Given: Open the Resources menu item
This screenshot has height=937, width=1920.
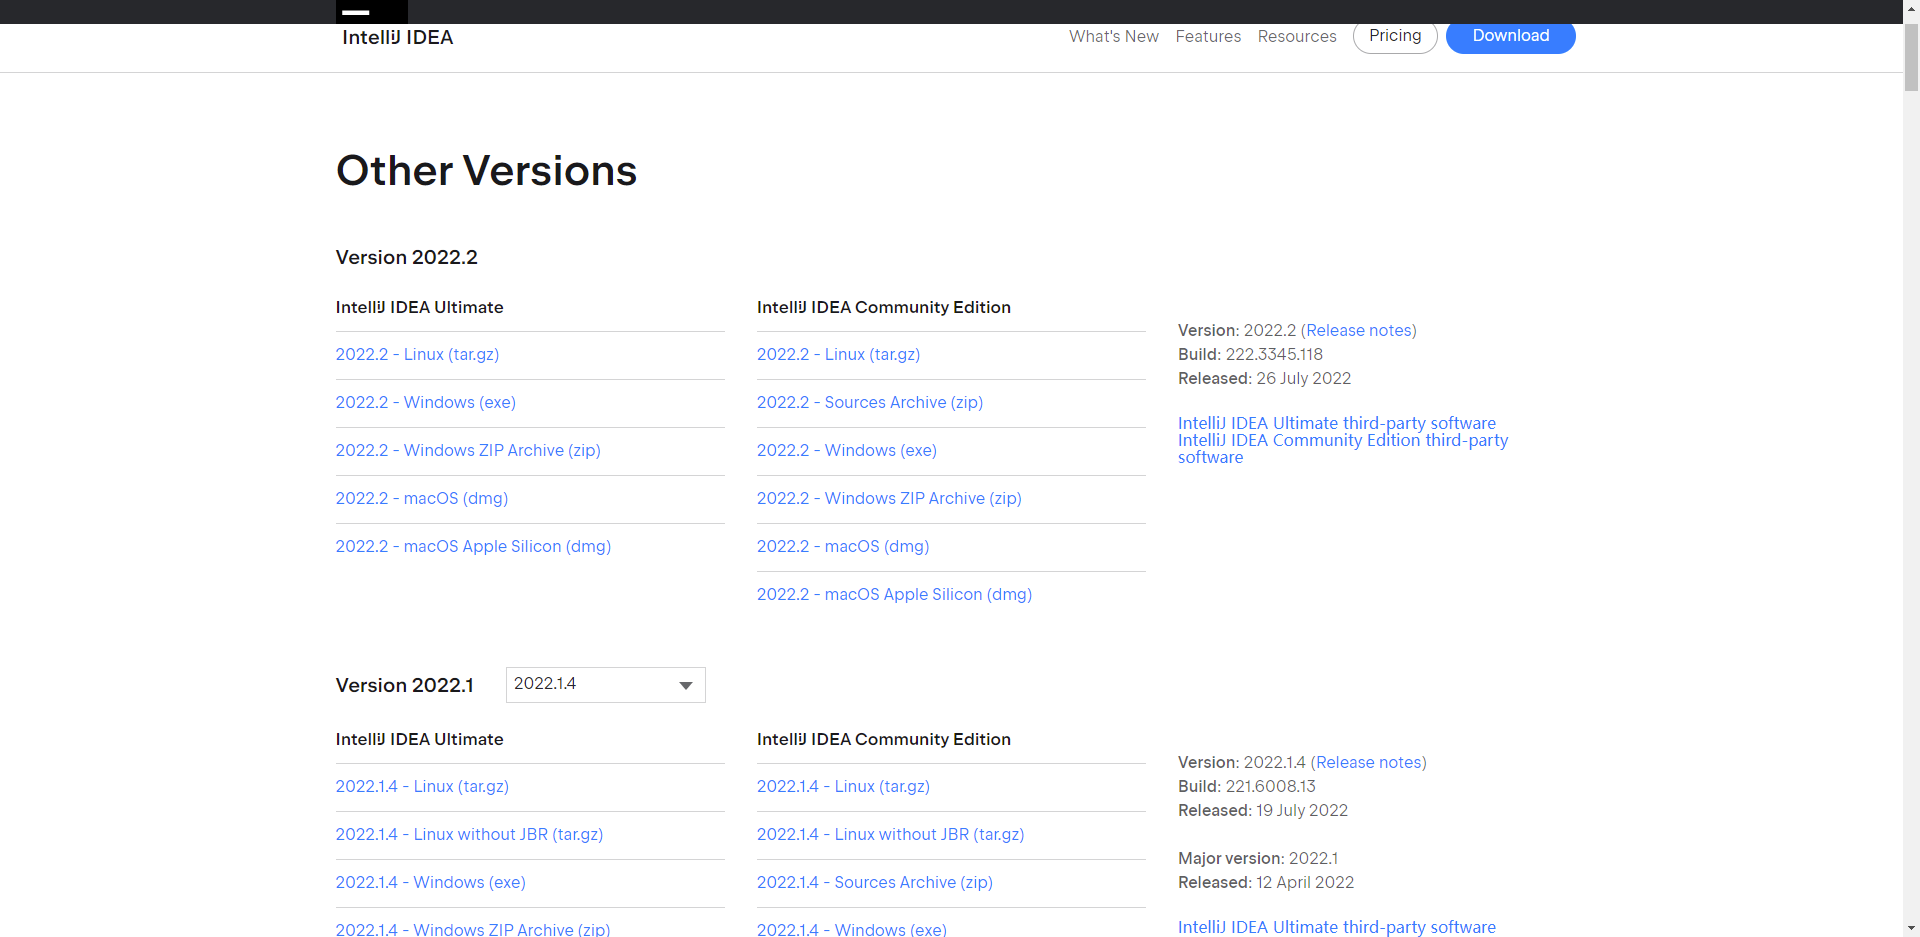Looking at the screenshot, I should click(x=1297, y=36).
